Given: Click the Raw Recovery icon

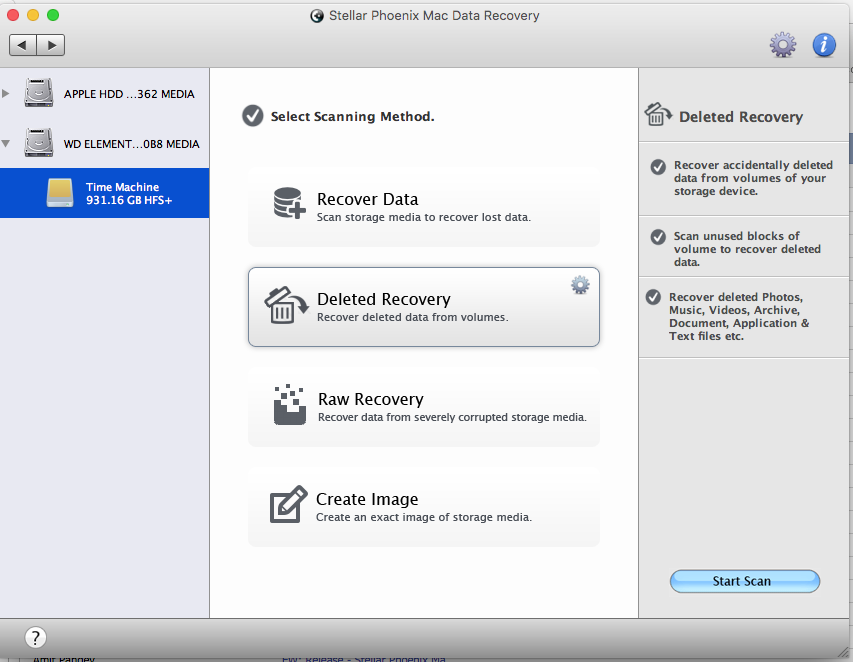Looking at the screenshot, I should [289, 404].
